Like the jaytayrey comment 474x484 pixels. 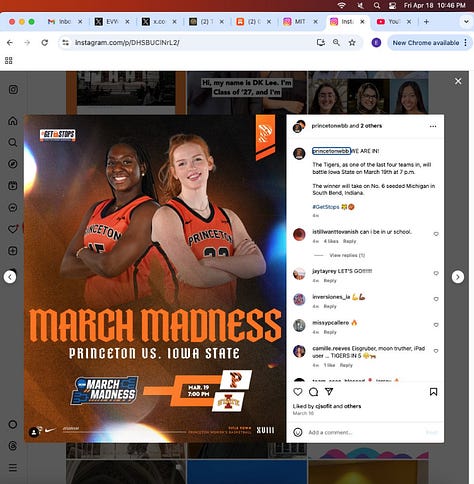point(436,273)
